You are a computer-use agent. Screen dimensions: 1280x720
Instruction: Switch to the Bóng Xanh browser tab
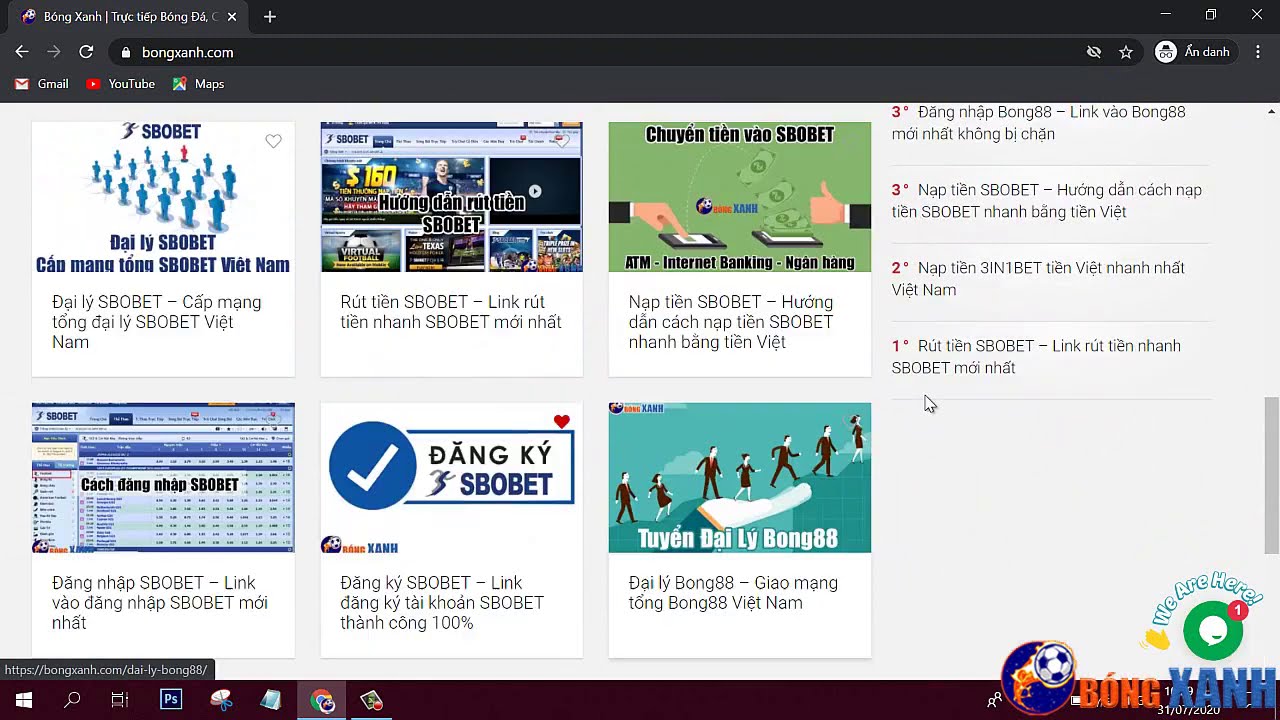(x=128, y=17)
